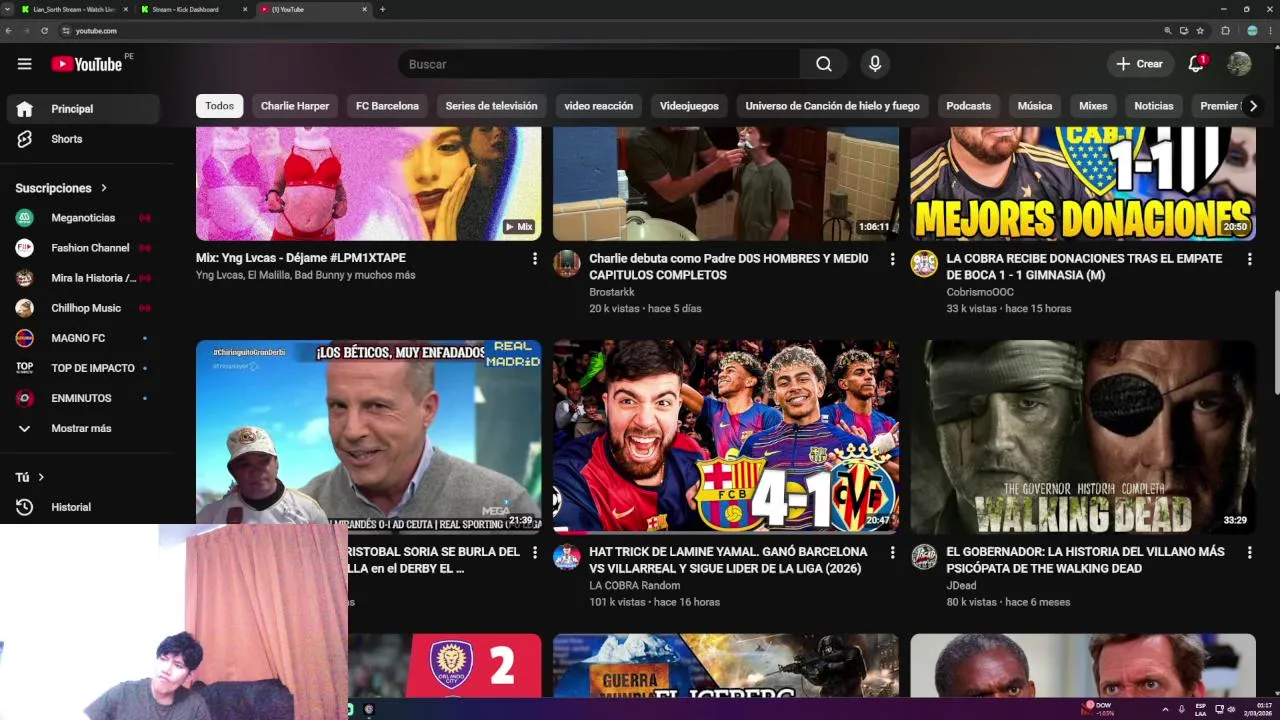Click the YouTube logo
1280x720 pixels.
pos(86,64)
